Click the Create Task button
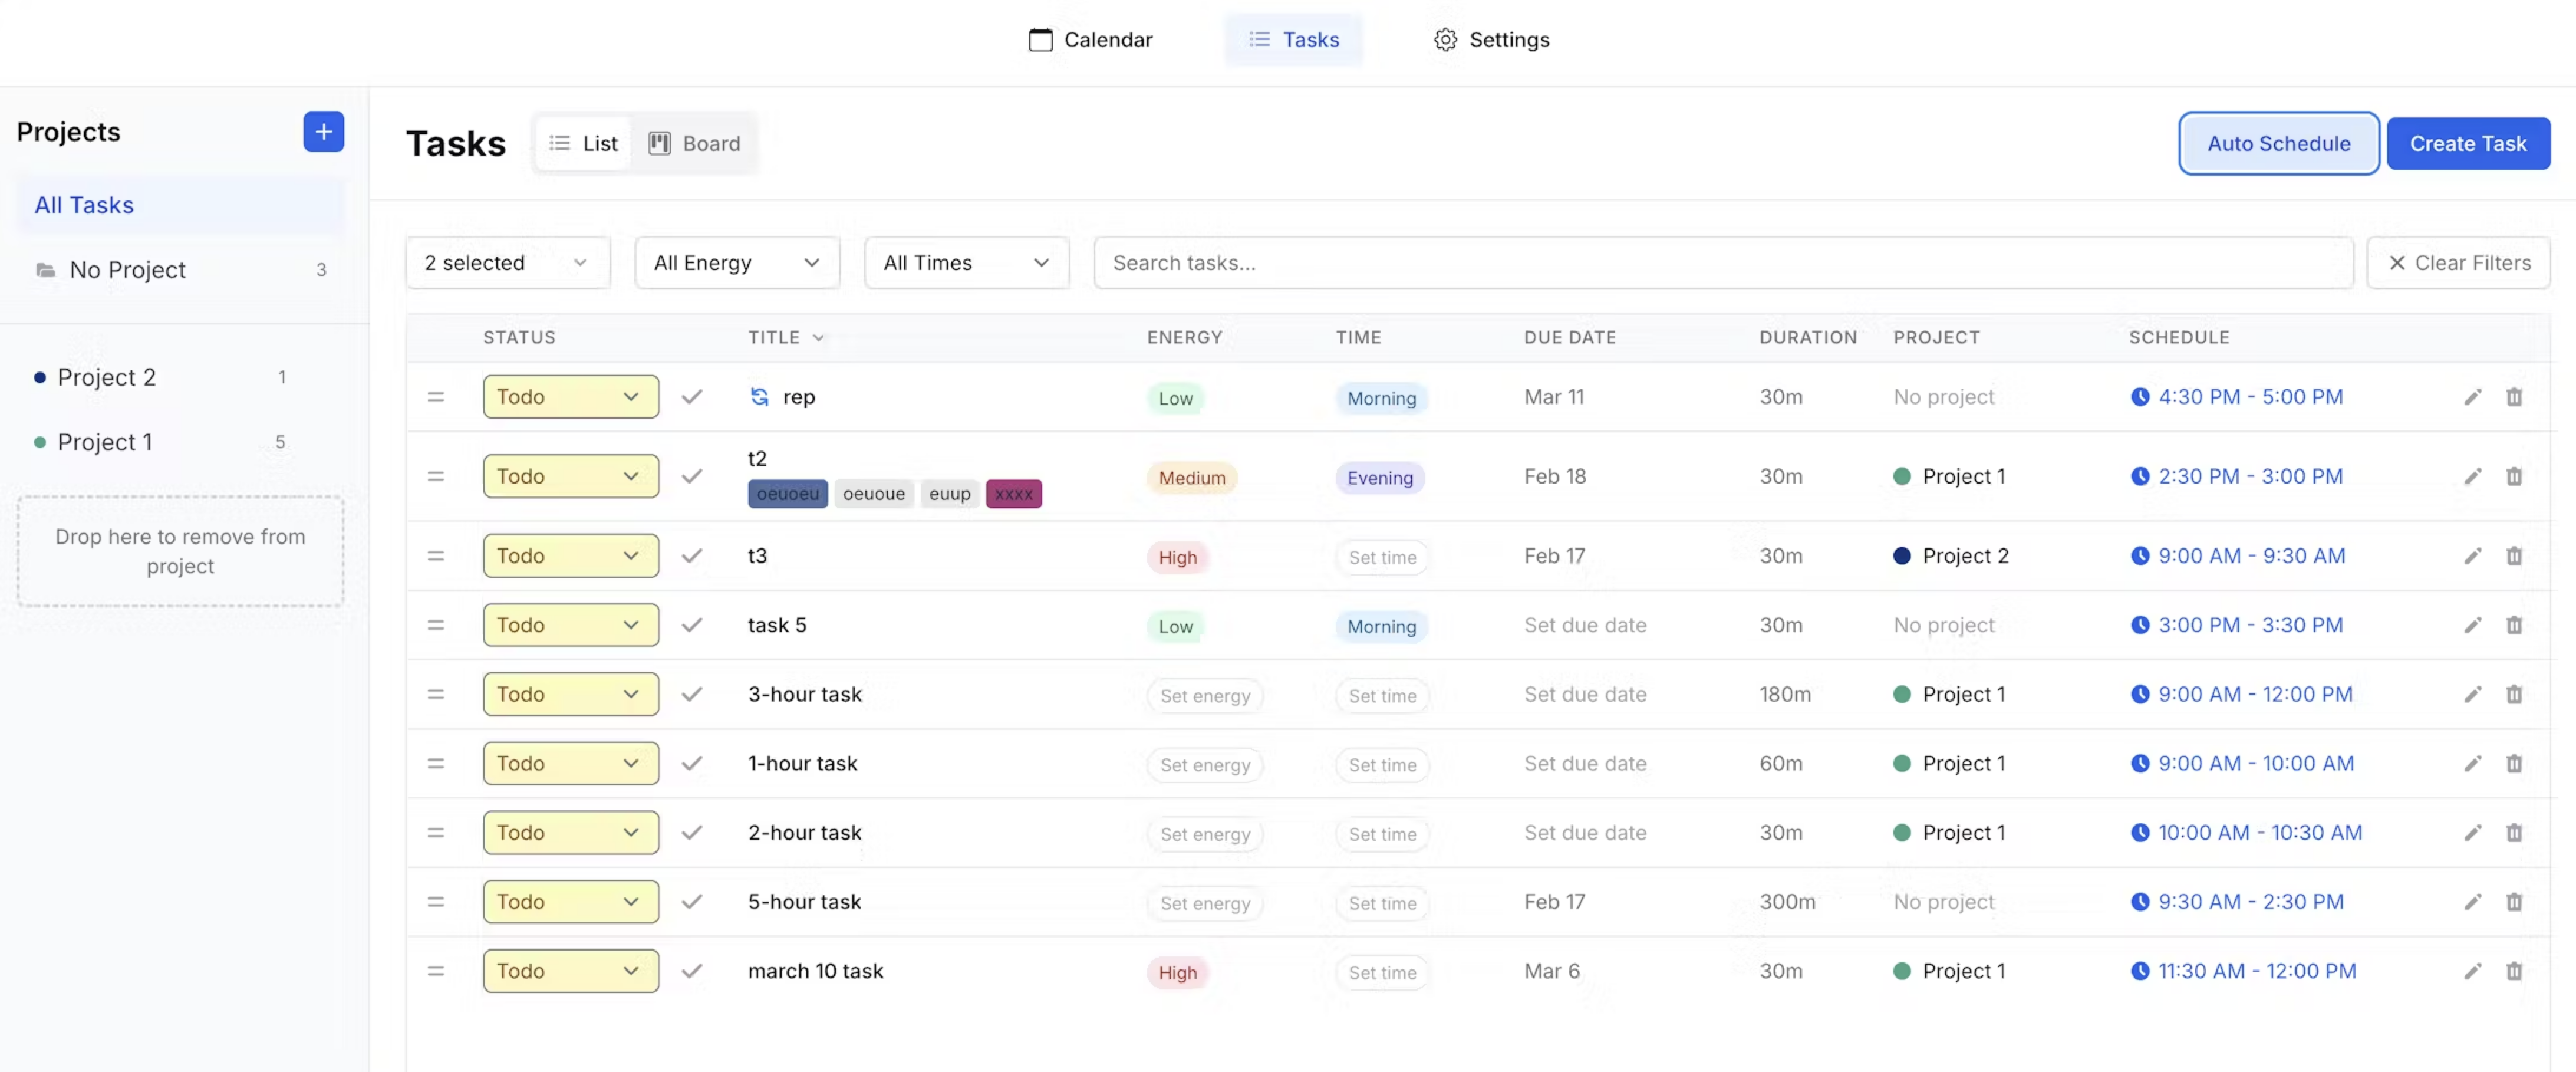 [x=2468, y=143]
